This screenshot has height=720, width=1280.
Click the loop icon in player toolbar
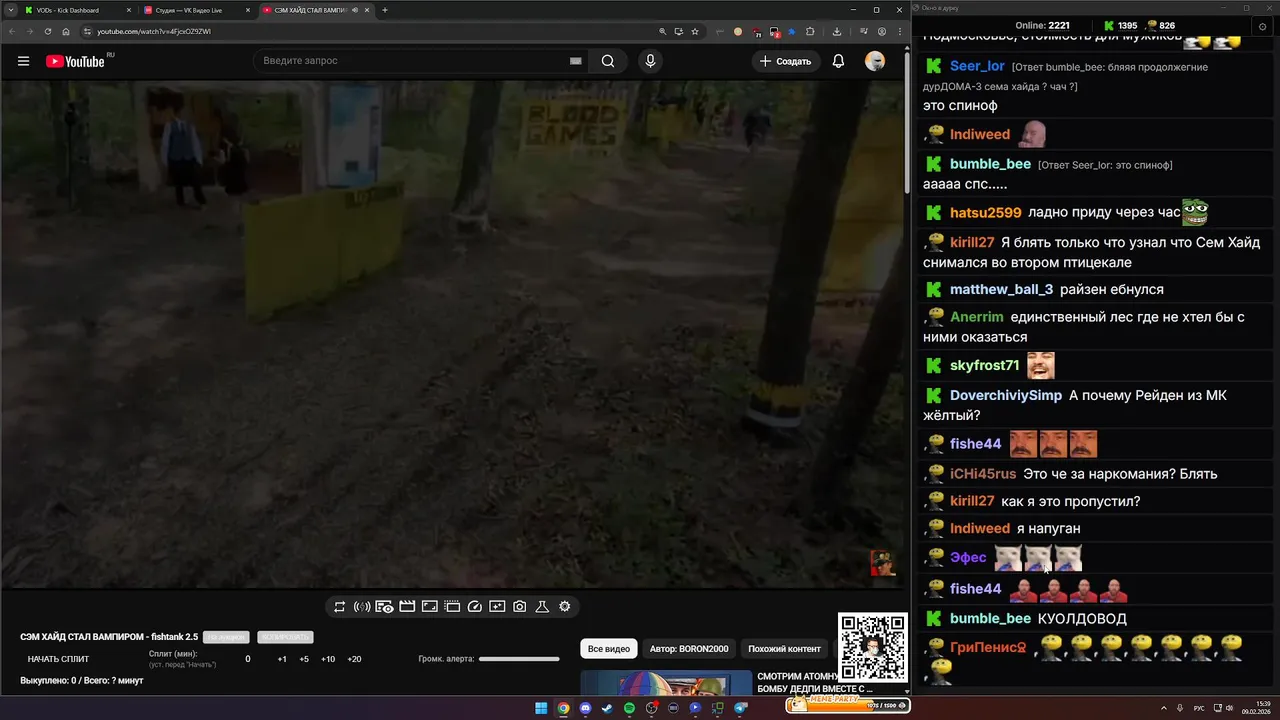[x=339, y=607]
